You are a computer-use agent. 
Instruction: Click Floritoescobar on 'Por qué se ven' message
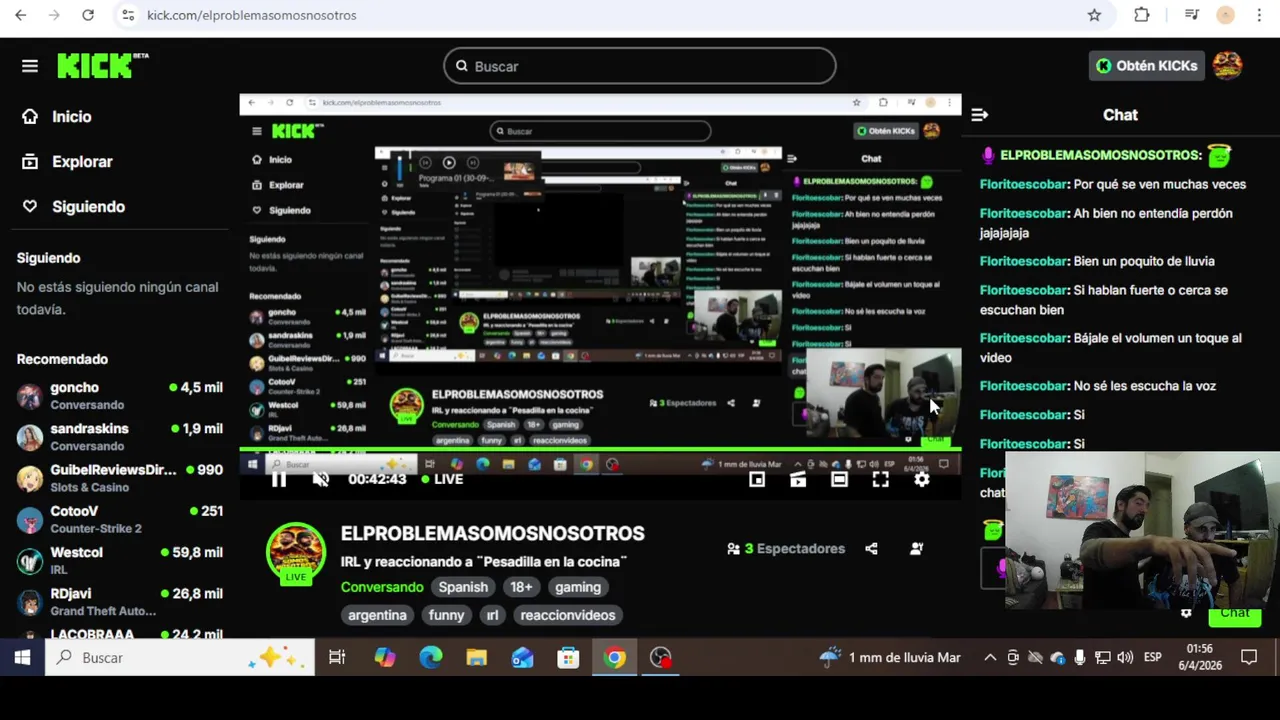pyautogui.click(x=1024, y=184)
